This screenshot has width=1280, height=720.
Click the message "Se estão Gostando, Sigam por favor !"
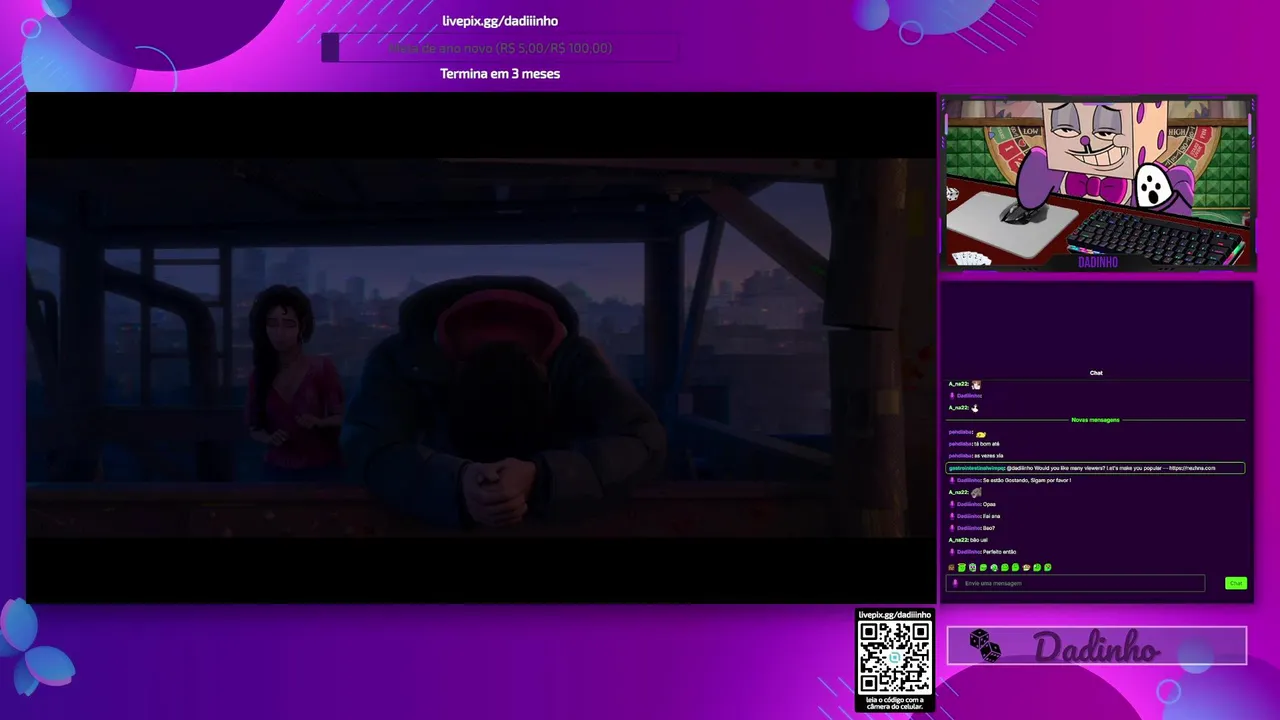pyautogui.click(x=1027, y=480)
